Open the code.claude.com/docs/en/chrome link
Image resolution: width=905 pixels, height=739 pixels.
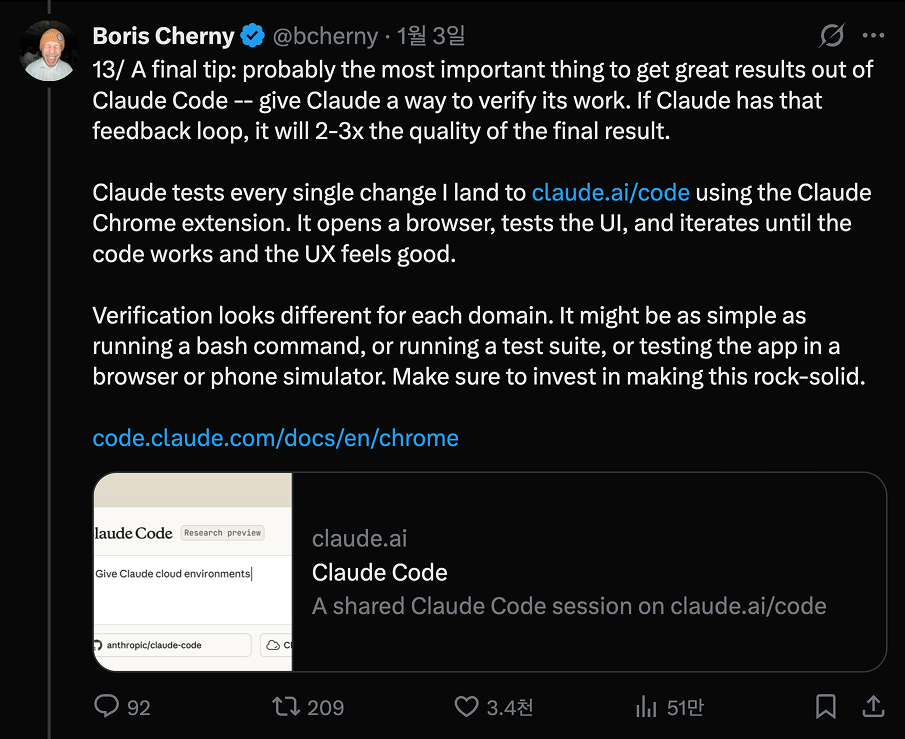tap(274, 438)
